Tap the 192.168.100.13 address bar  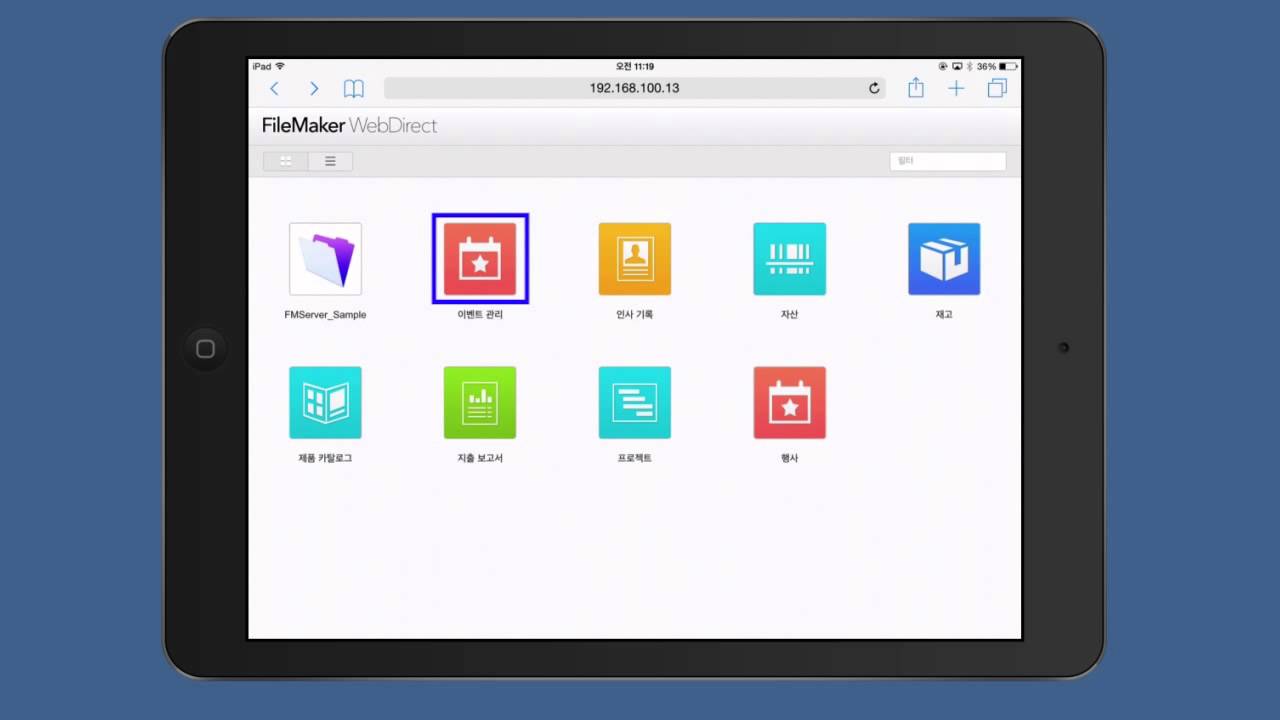(635, 88)
